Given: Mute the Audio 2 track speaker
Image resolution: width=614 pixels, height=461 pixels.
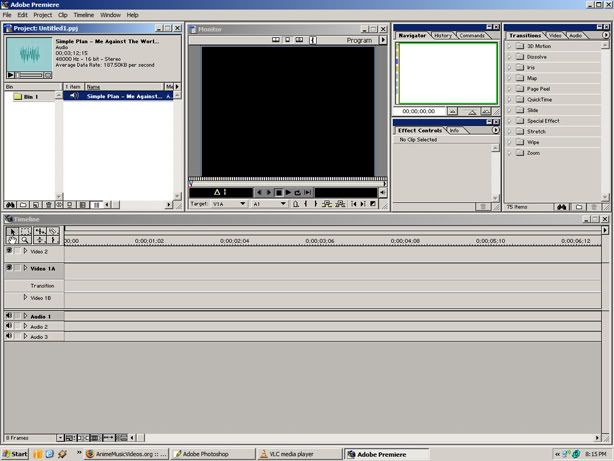Looking at the screenshot, I should [x=9, y=326].
